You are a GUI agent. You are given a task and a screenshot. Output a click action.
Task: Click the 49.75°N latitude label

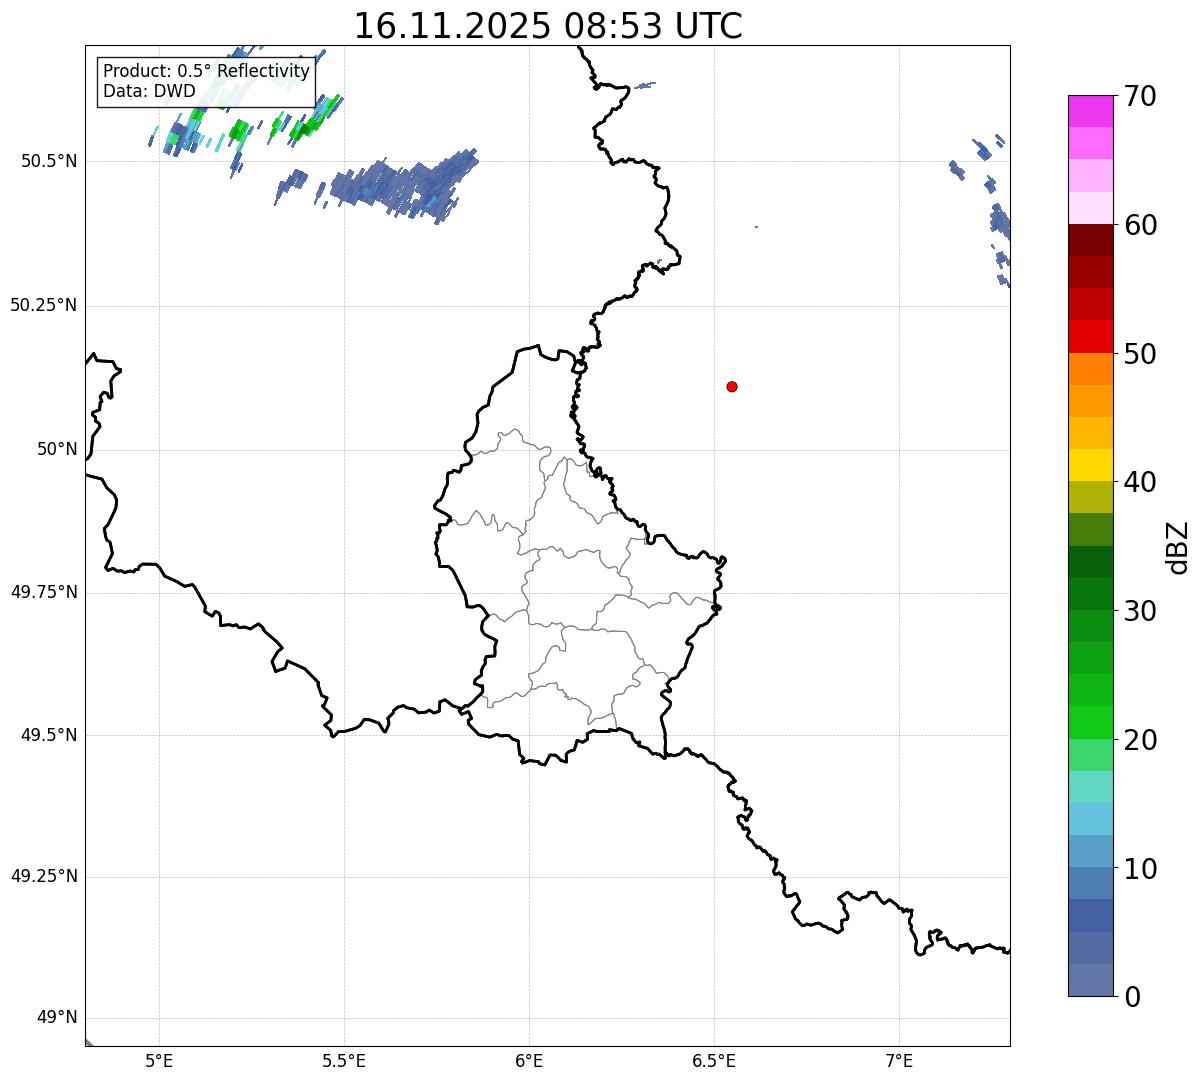click(x=43, y=592)
